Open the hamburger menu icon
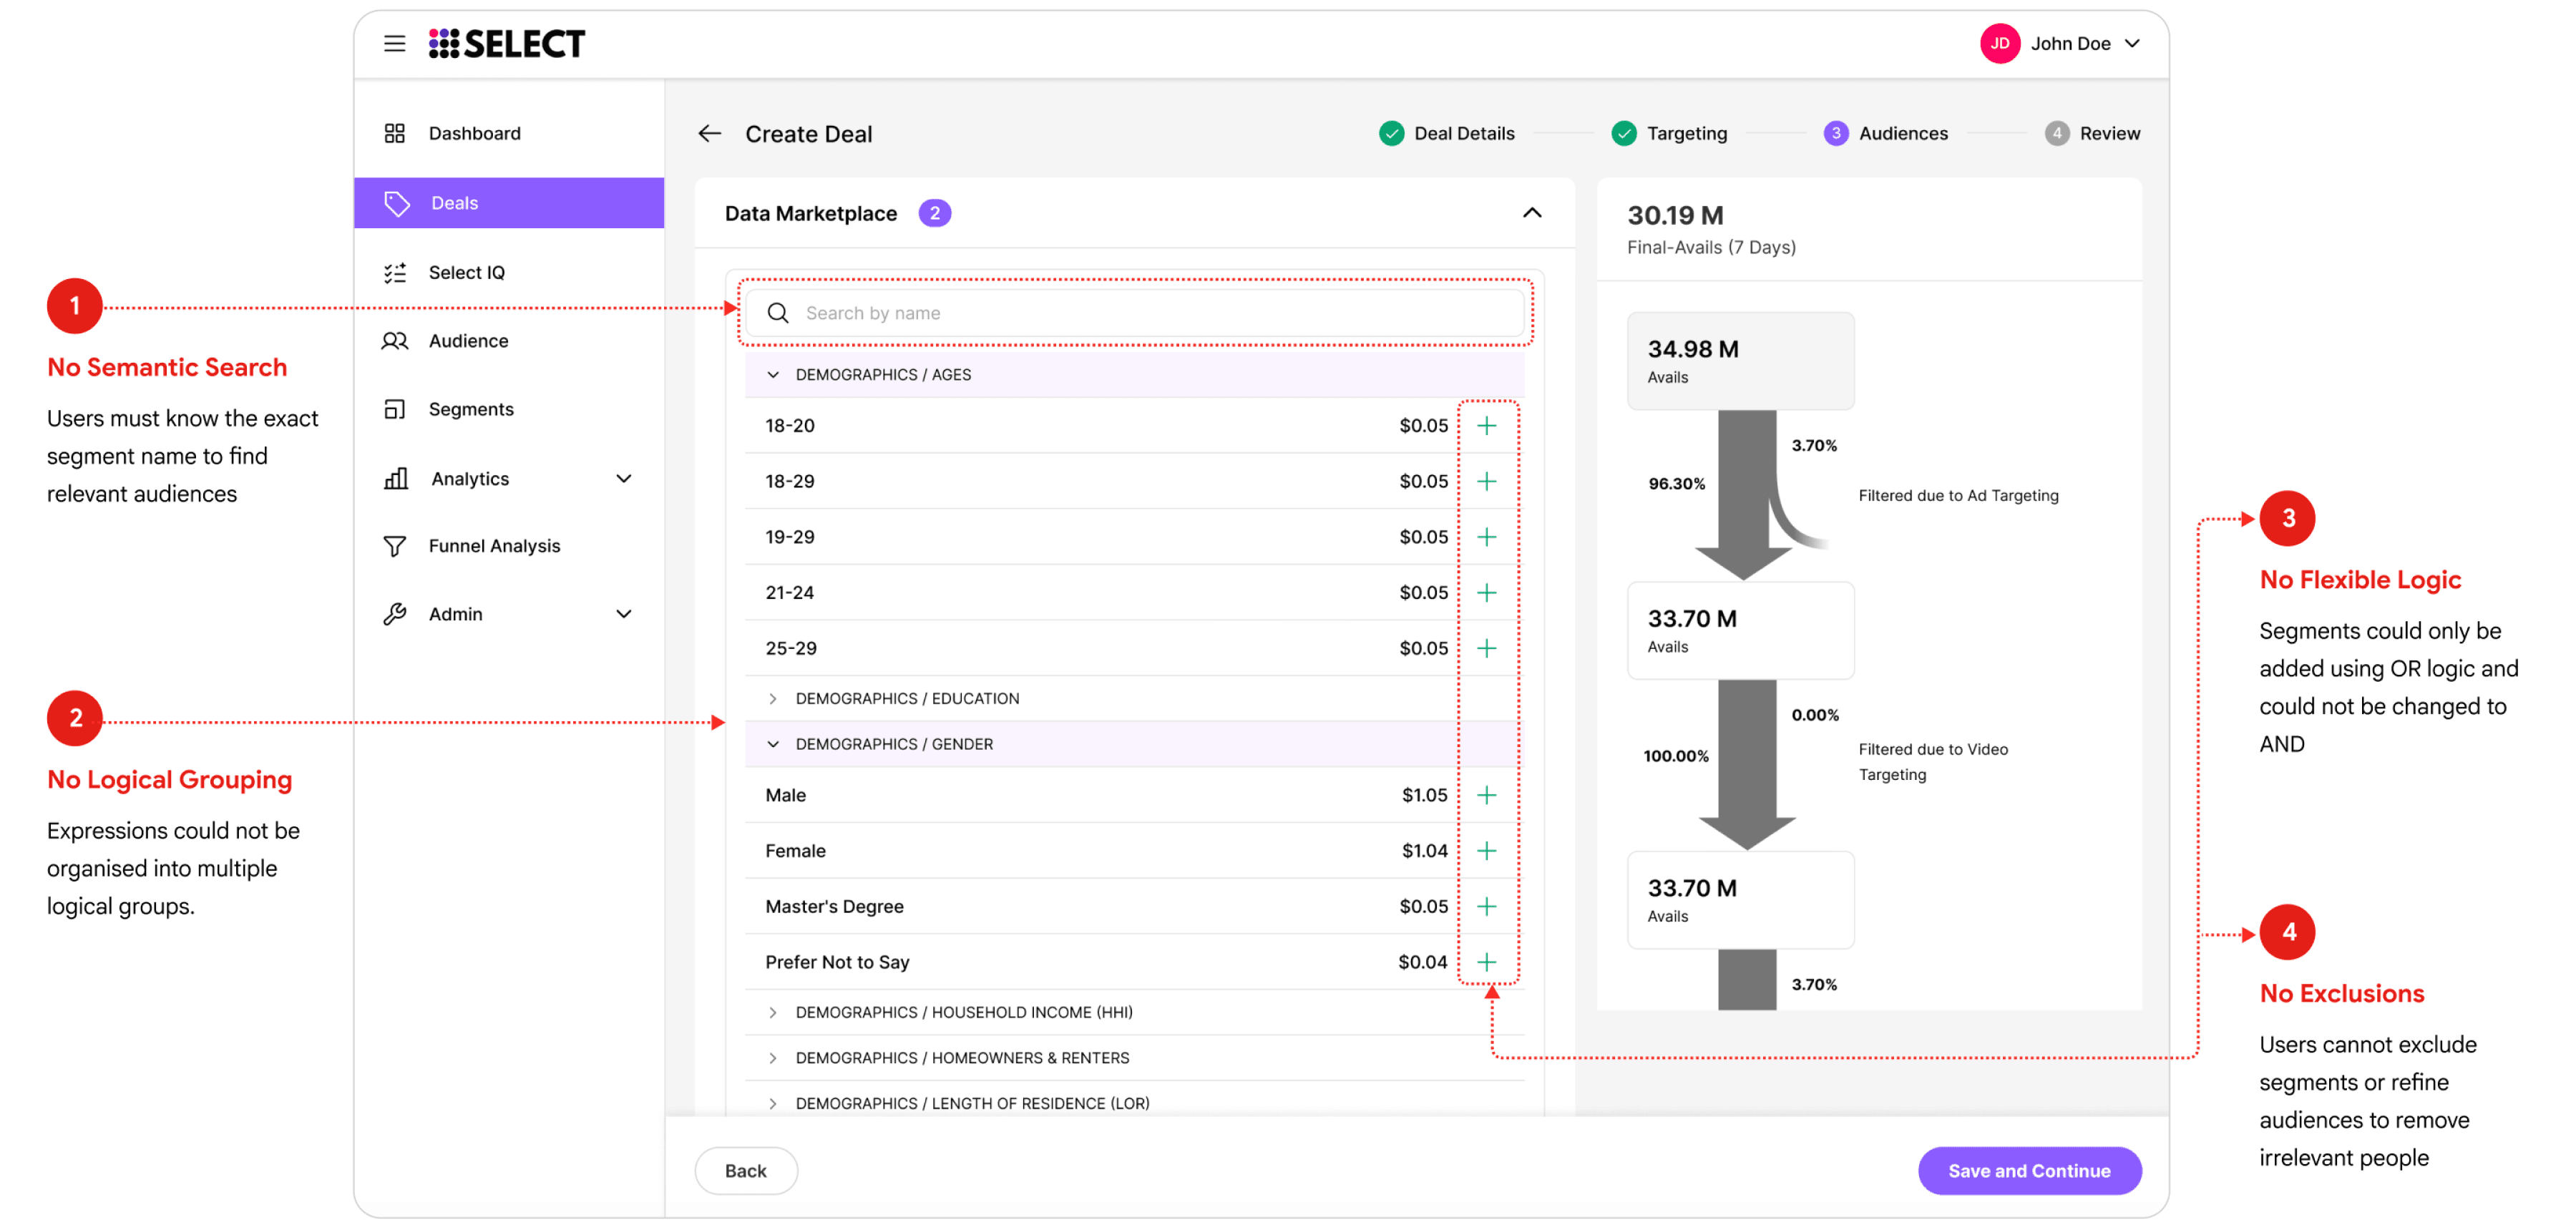The height and width of the screenshot is (1230, 2576). pyautogui.click(x=394, y=43)
